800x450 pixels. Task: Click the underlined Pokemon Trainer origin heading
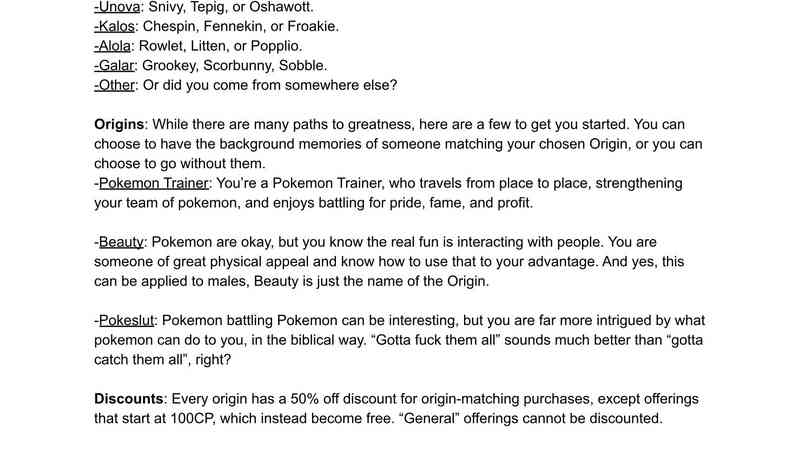tap(154, 183)
